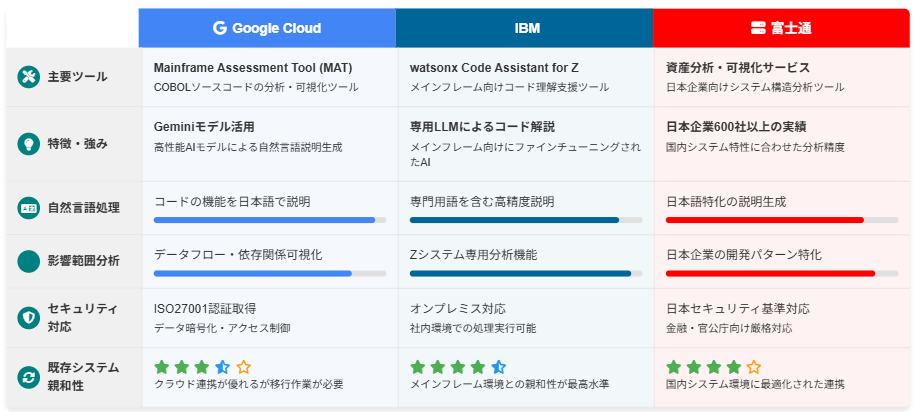Click '国内システム特性に合わせた分析精度' text

[x=755, y=147]
